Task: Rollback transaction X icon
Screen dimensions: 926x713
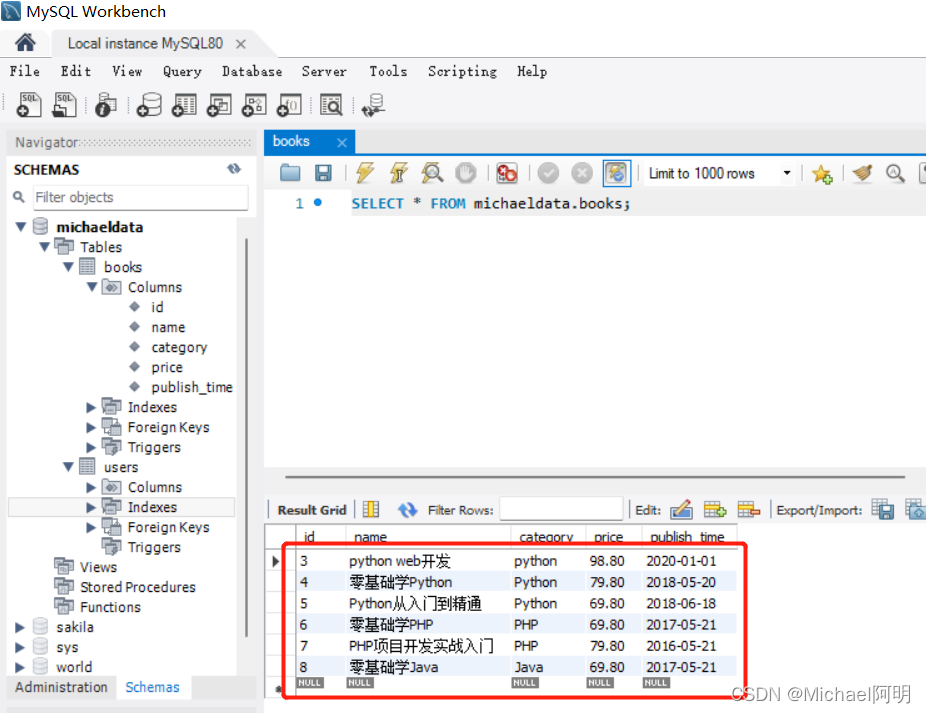Action: pos(582,173)
